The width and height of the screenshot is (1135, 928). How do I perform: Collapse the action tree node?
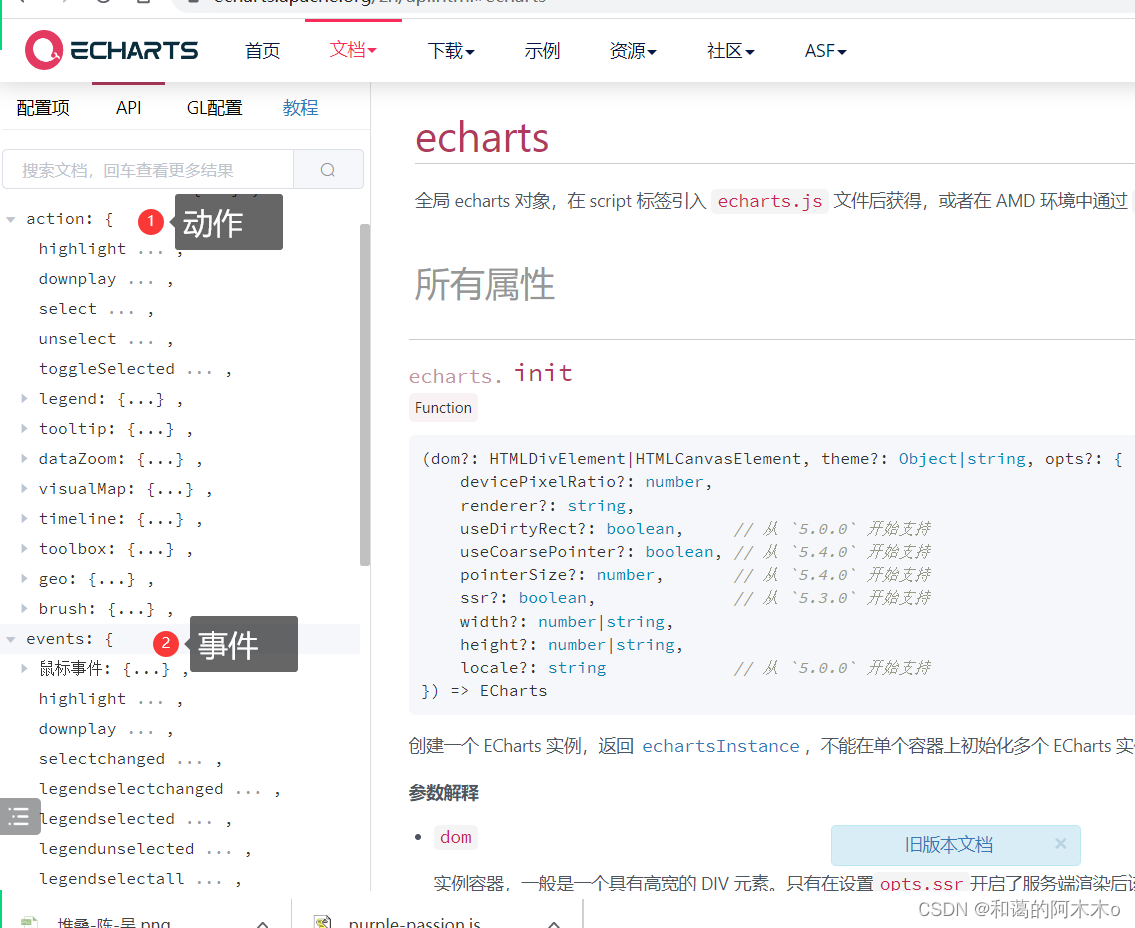tap(11, 219)
